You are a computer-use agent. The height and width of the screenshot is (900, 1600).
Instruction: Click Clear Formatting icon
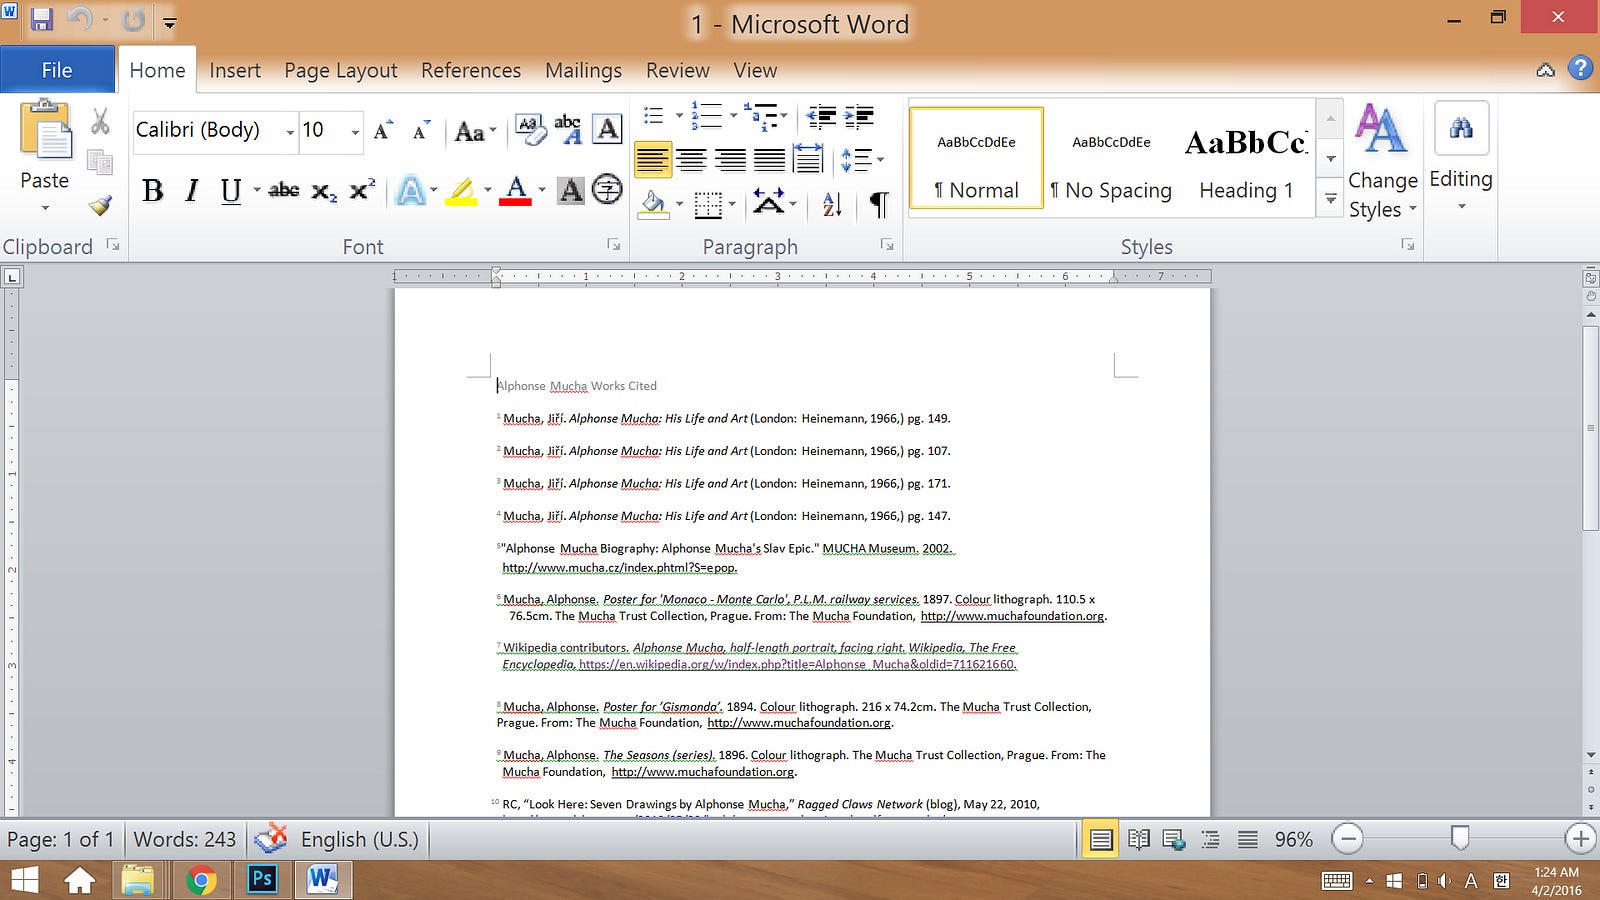[531, 129]
